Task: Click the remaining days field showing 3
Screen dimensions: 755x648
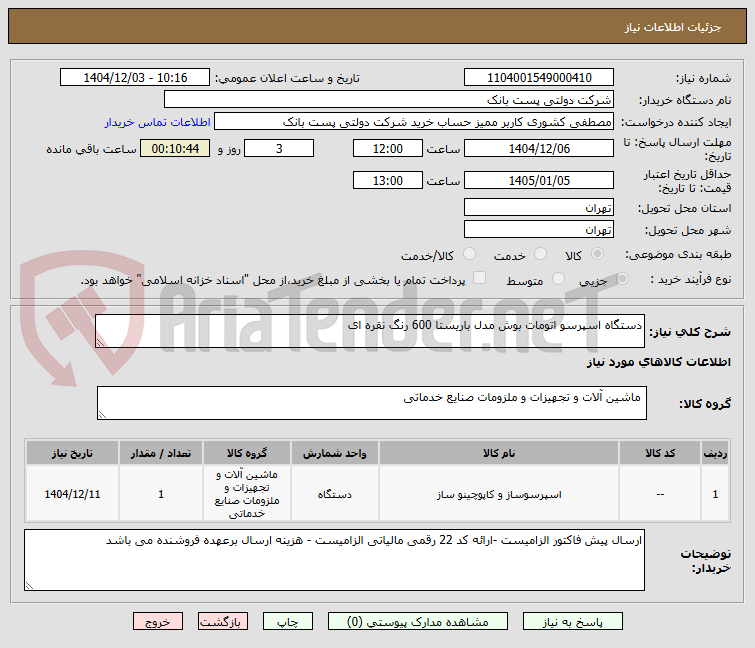Action: pyautogui.click(x=279, y=148)
